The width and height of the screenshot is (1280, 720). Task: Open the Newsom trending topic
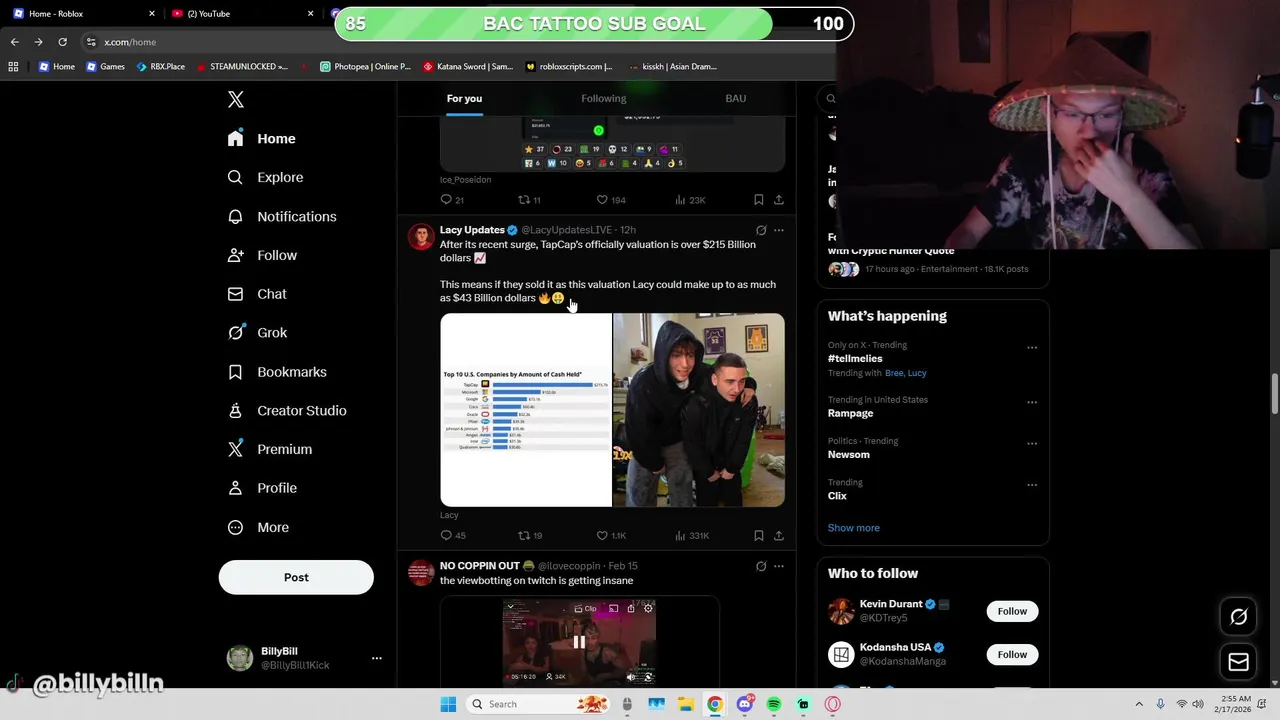(848, 454)
